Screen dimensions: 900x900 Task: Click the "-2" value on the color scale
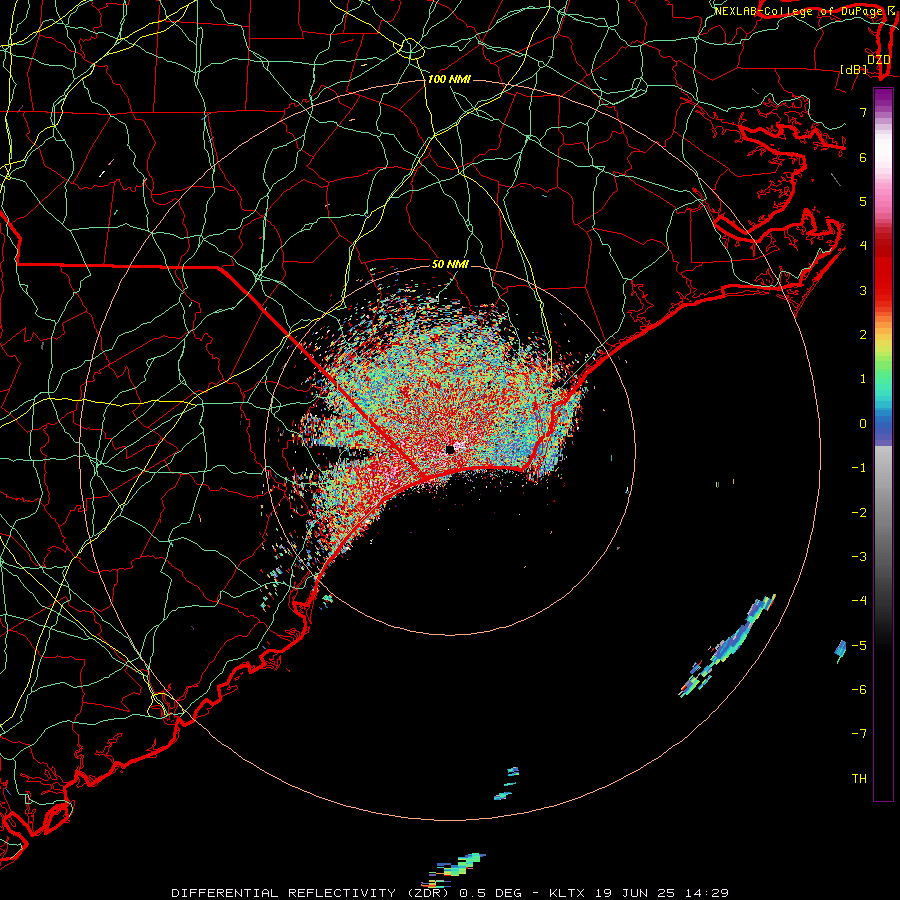pos(859,512)
